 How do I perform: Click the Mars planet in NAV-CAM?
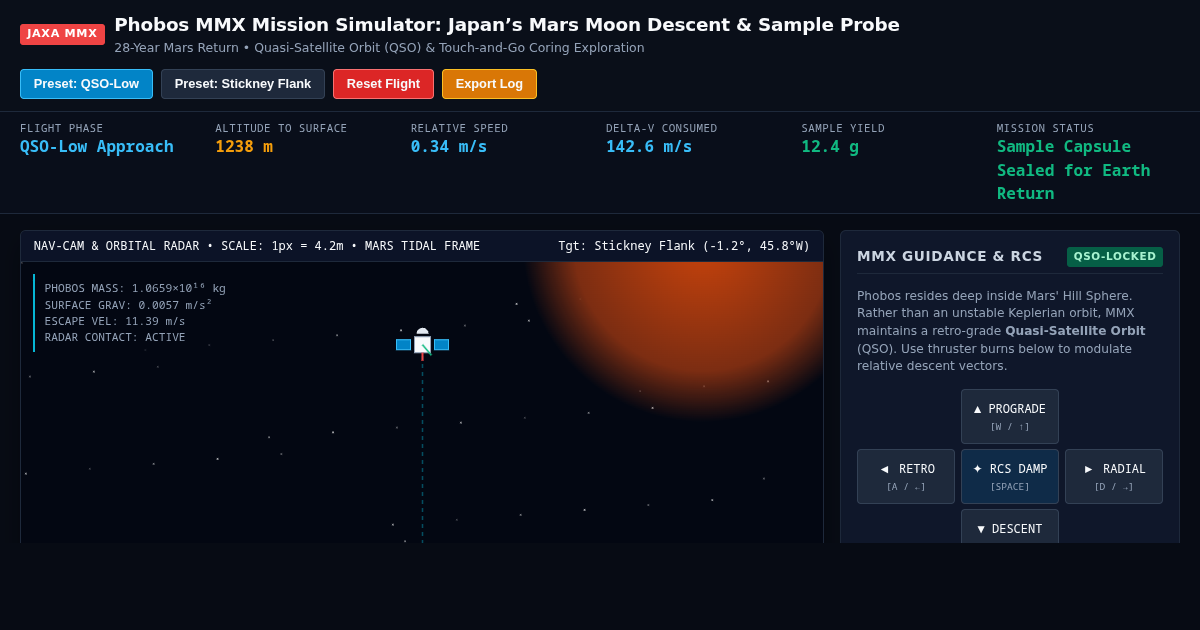(x=700, y=330)
